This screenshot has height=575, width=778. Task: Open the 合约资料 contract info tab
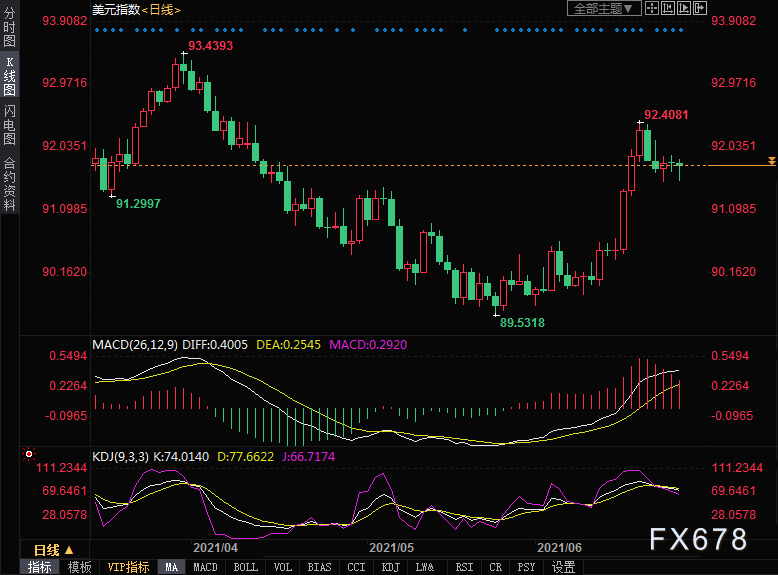pyautogui.click(x=9, y=183)
